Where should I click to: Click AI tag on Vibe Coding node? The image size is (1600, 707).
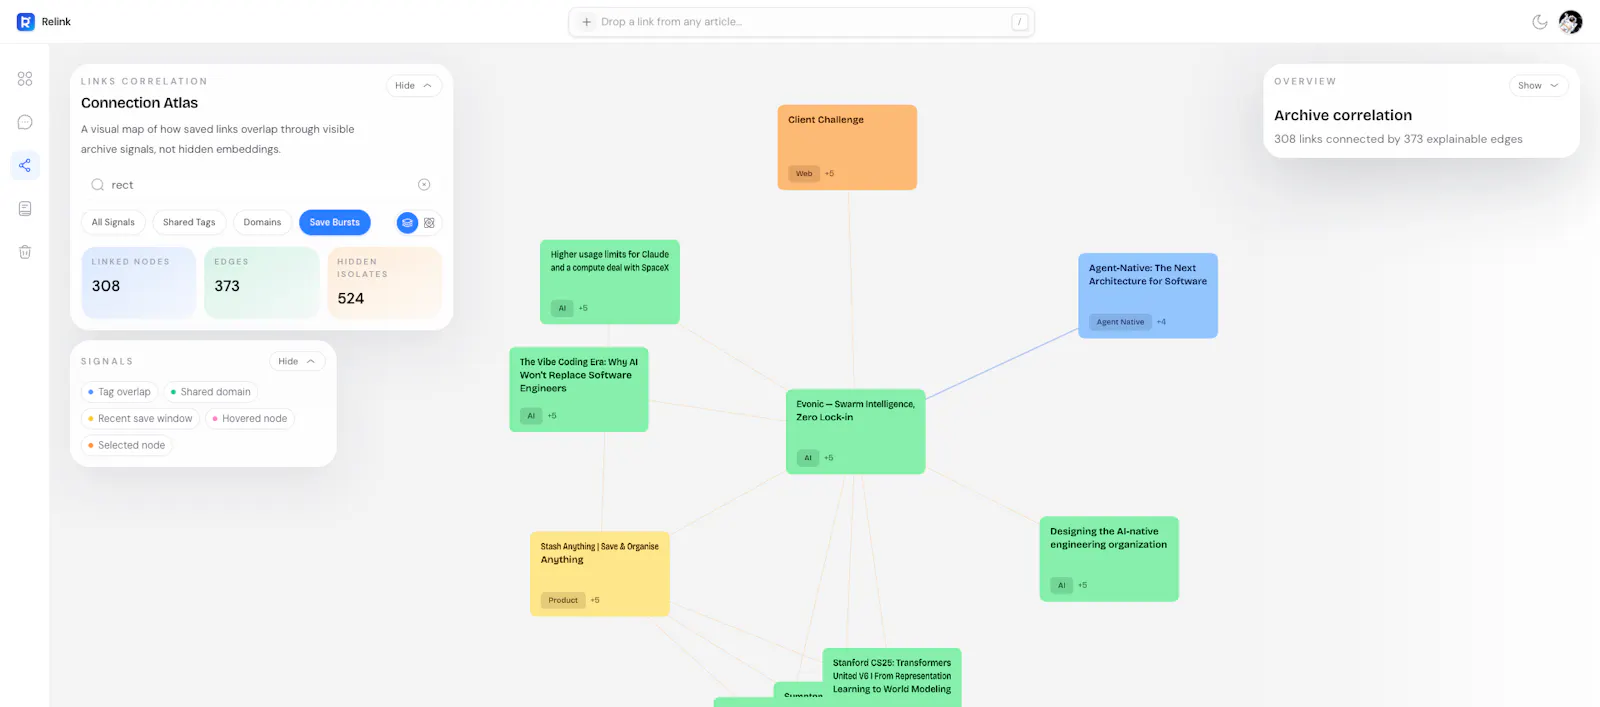pos(531,416)
